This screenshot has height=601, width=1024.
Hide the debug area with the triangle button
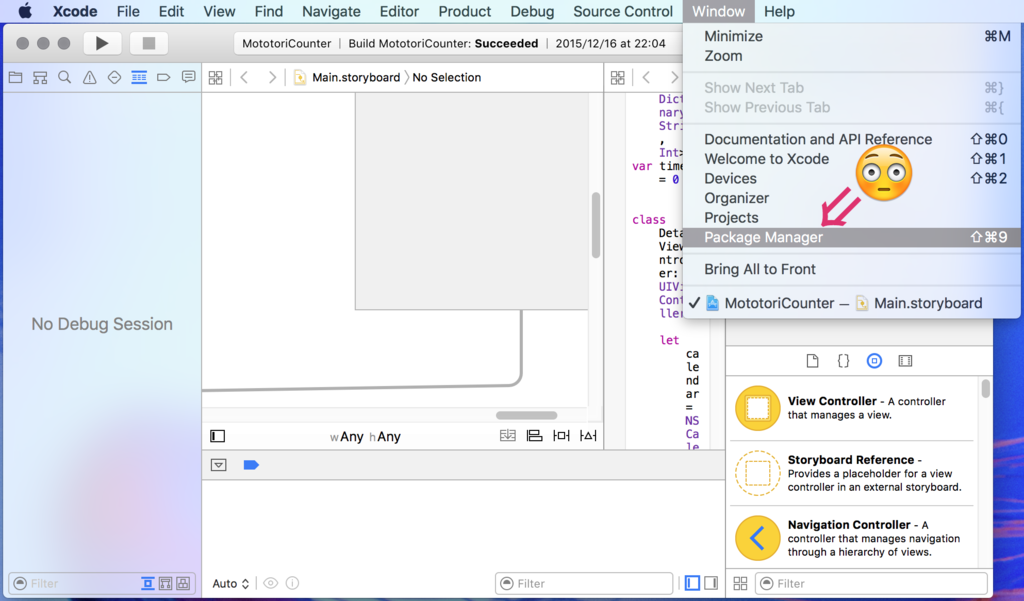tap(219, 465)
